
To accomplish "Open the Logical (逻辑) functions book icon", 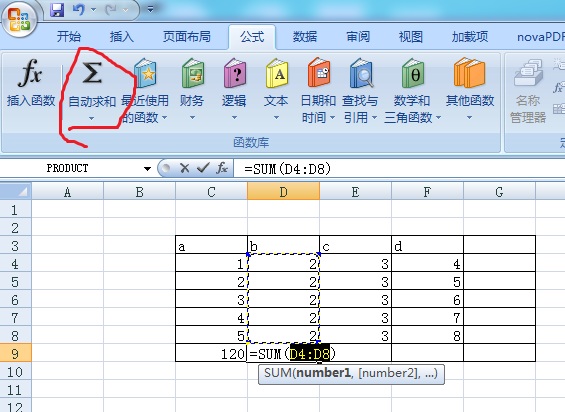I will 235,74.
